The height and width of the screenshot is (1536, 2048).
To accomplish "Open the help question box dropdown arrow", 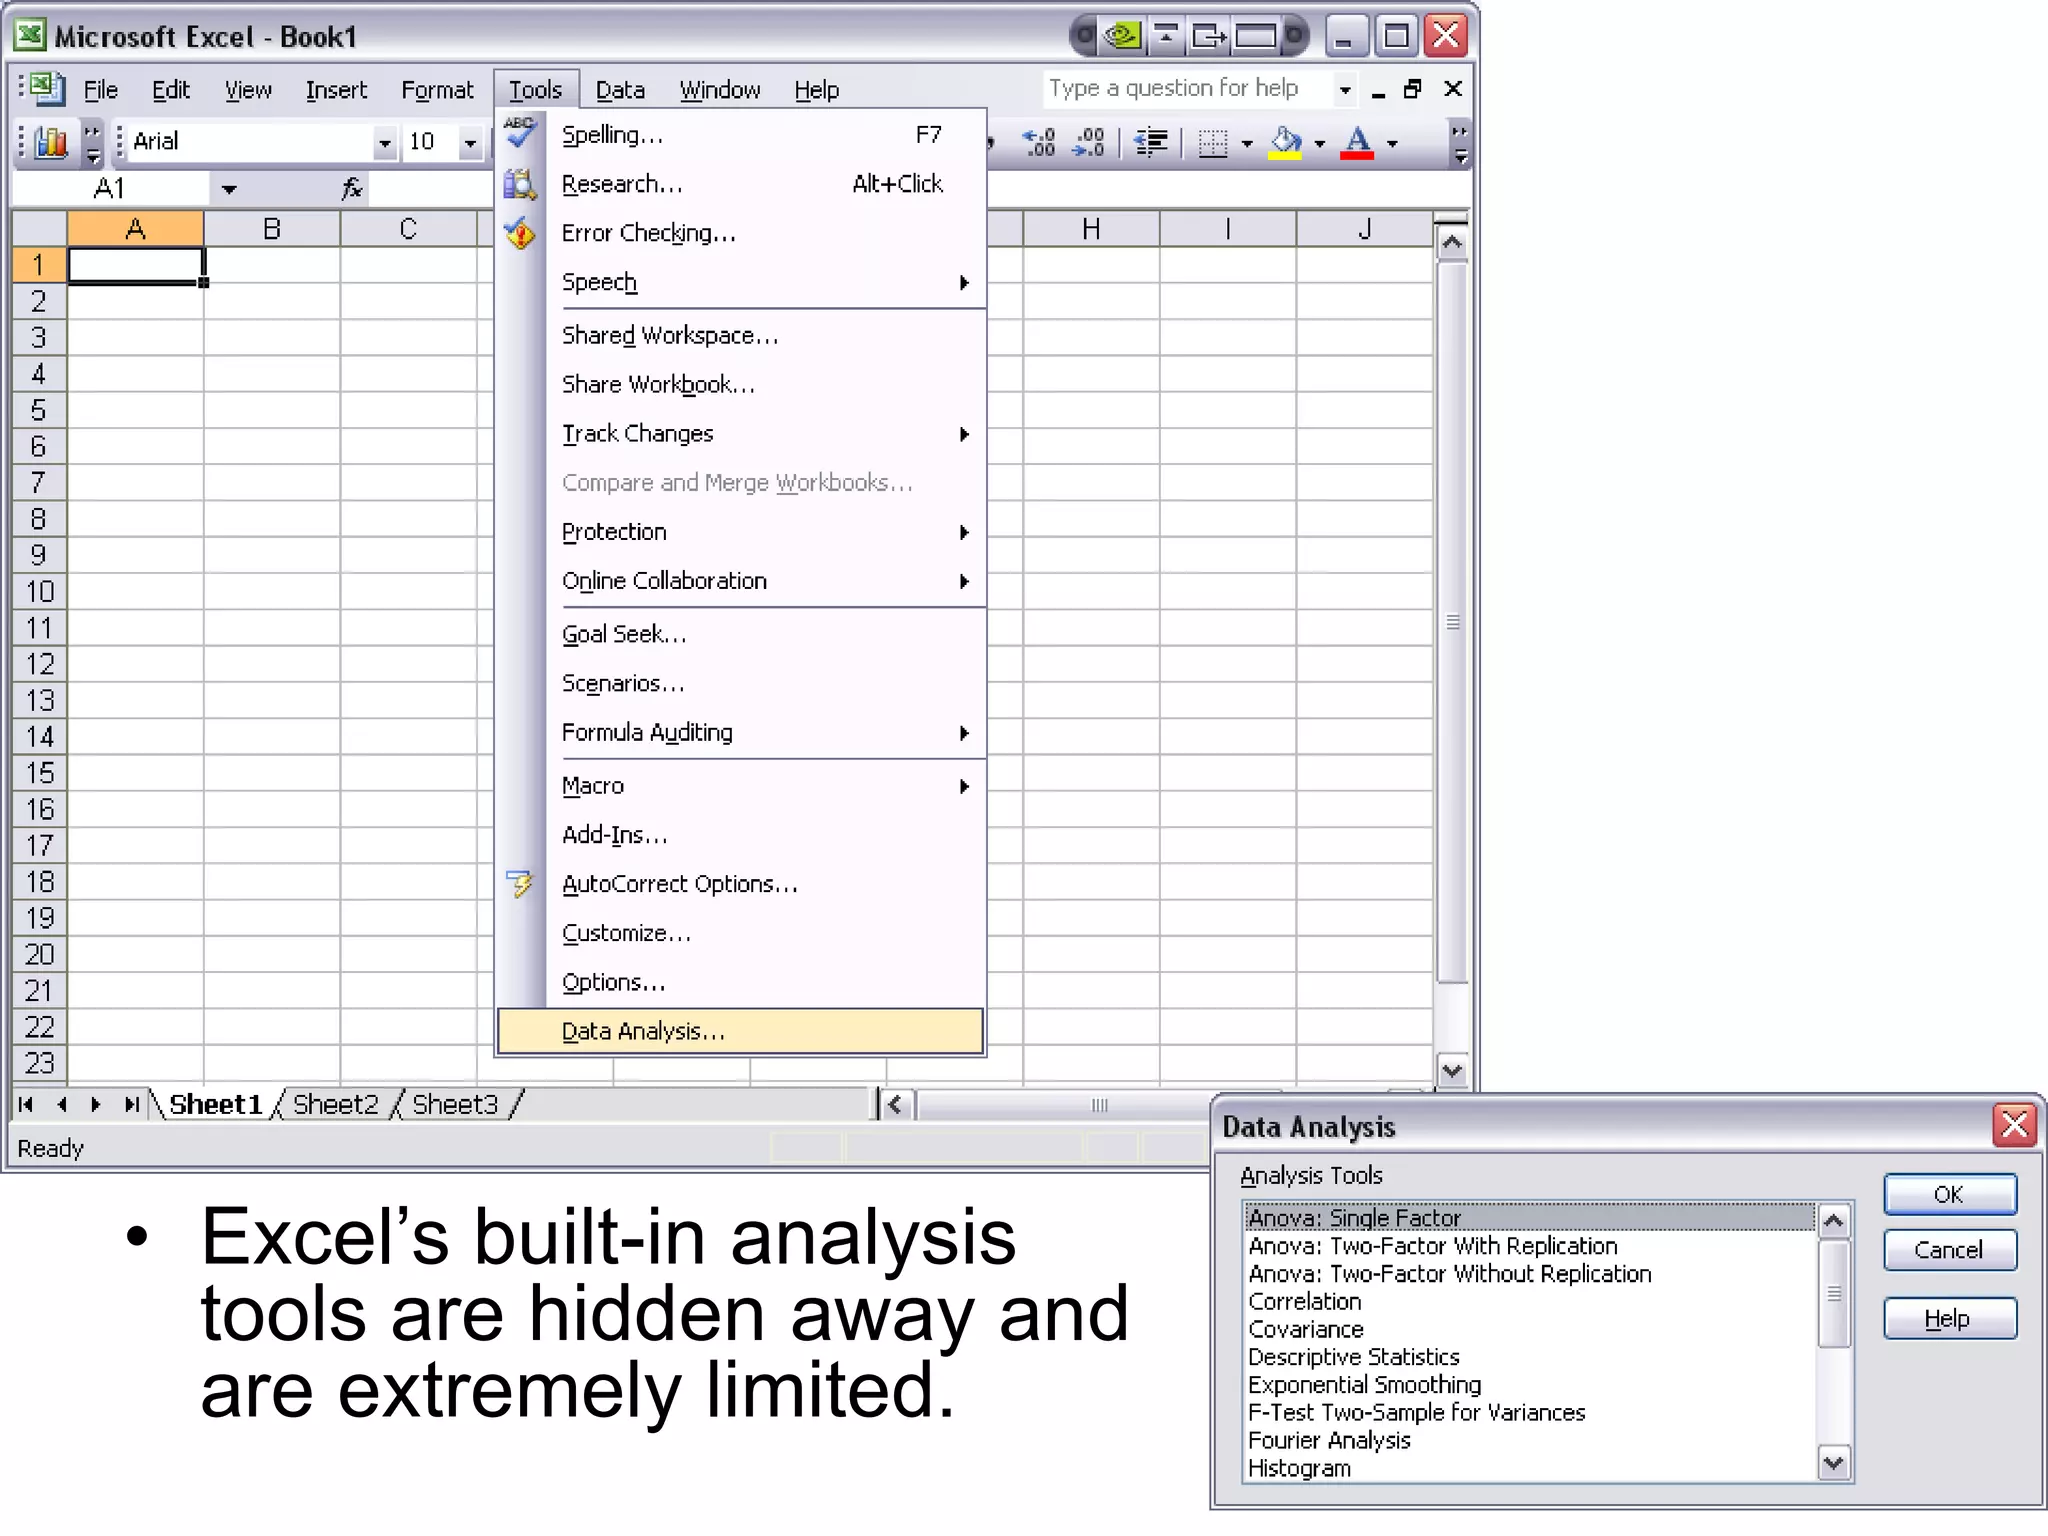I will pyautogui.click(x=1345, y=90).
